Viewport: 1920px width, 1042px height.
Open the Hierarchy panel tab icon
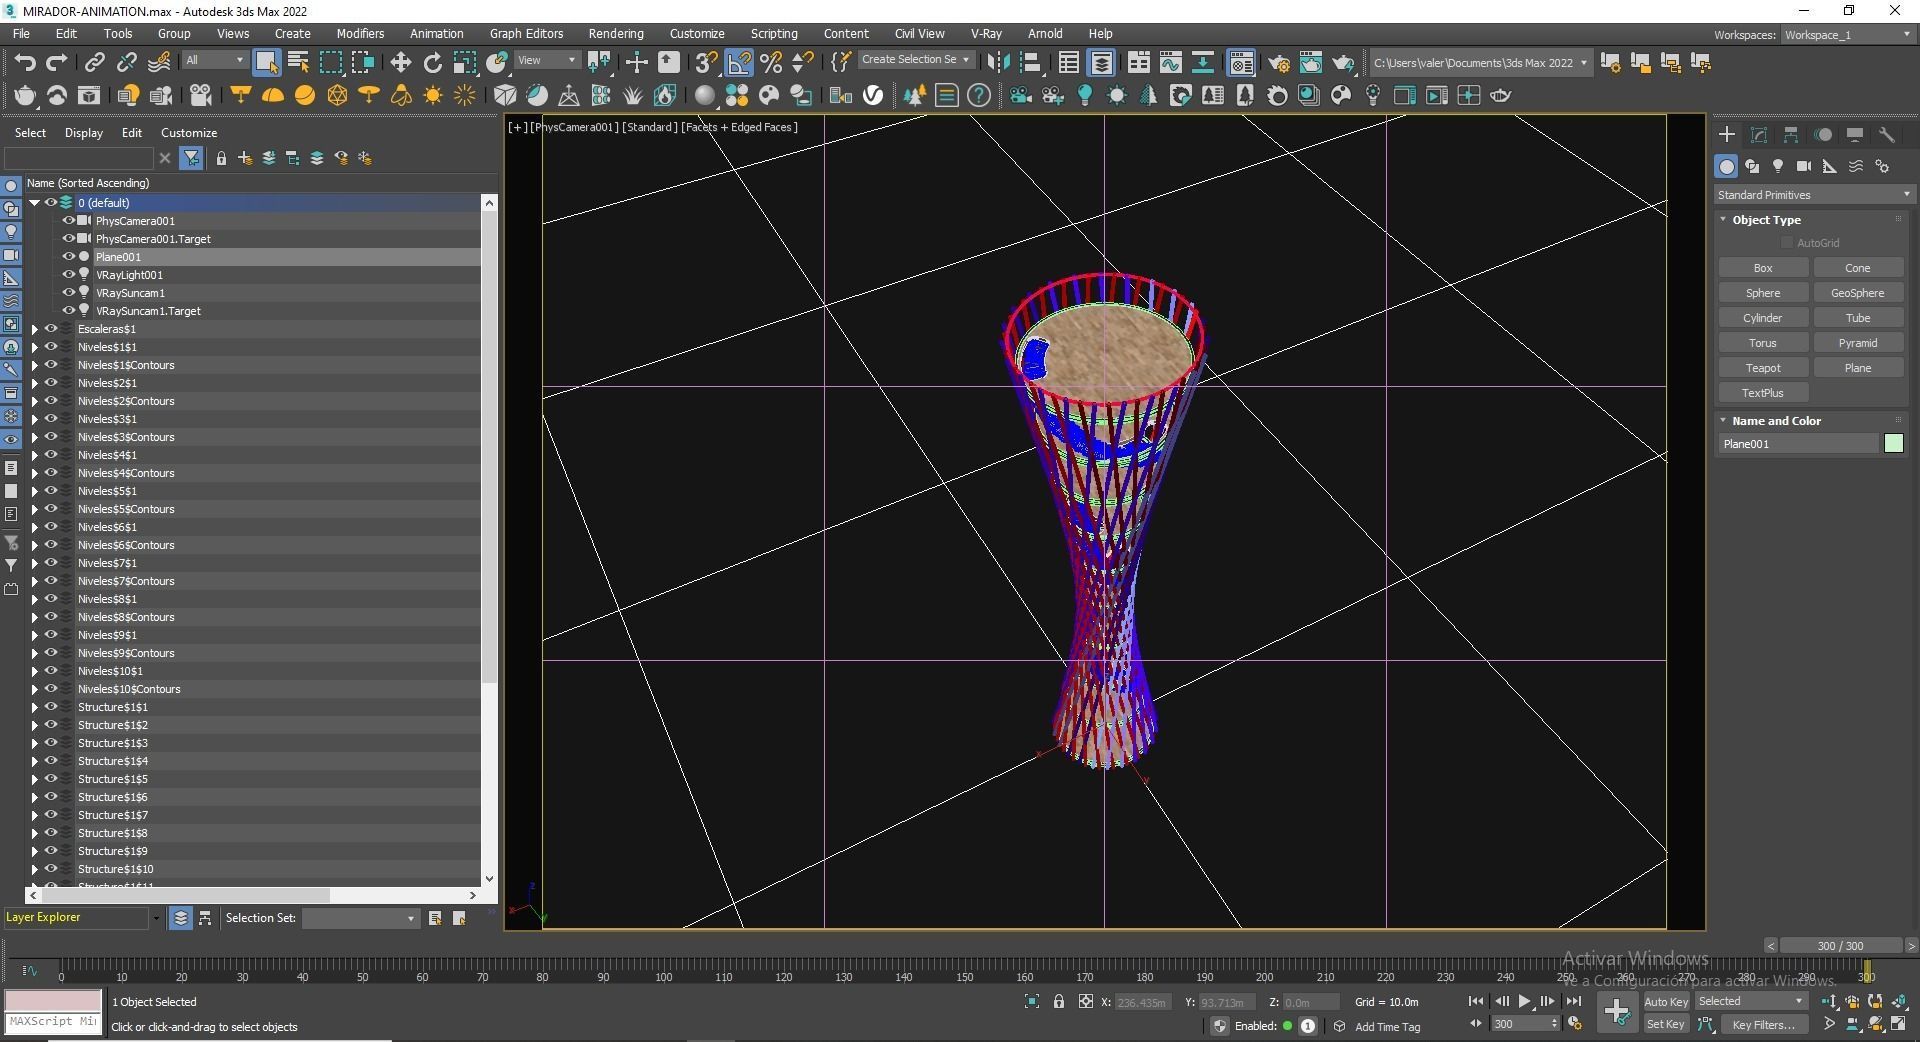point(1791,134)
